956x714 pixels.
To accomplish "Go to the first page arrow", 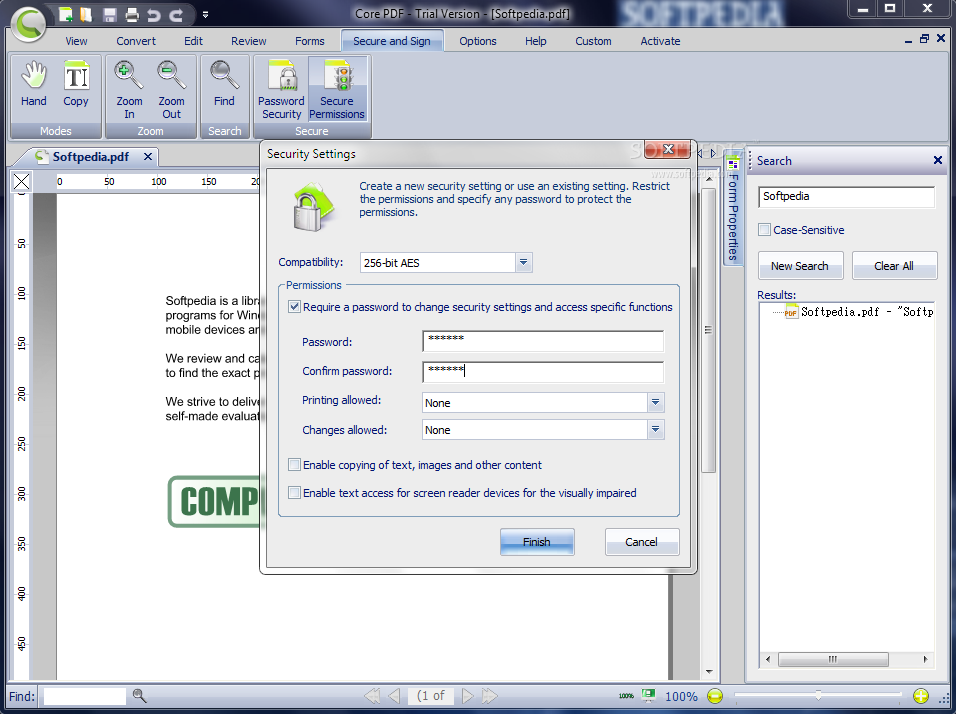I will pyautogui.click(x=372, y=696).
